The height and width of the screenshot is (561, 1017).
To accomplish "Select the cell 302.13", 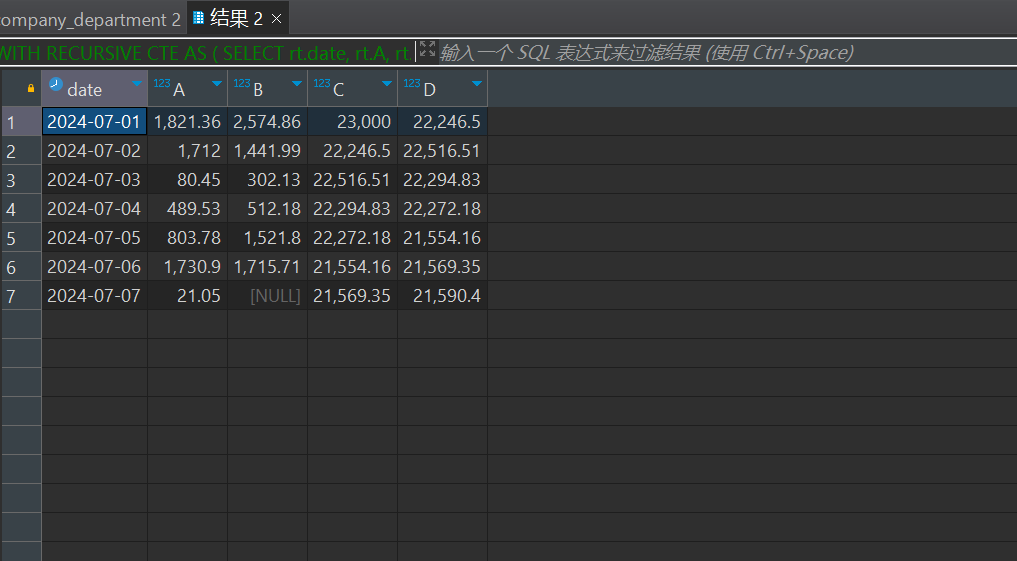I will (267, 180).
